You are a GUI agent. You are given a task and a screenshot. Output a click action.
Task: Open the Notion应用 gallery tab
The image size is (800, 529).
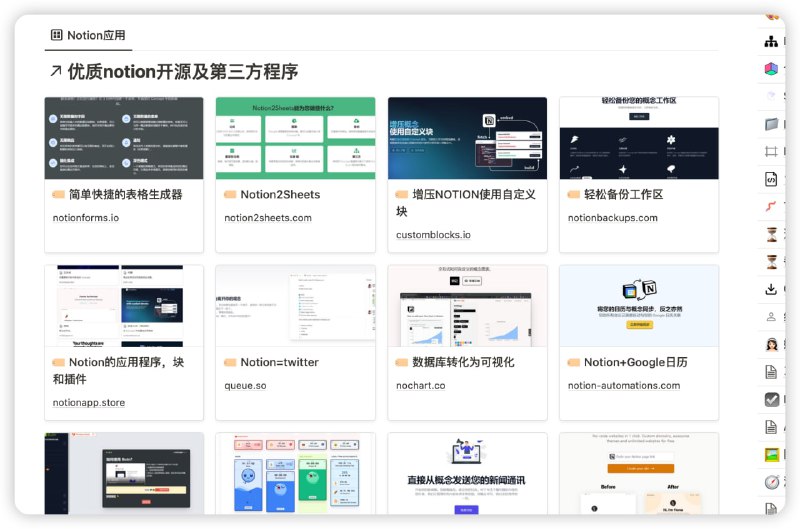88,35
